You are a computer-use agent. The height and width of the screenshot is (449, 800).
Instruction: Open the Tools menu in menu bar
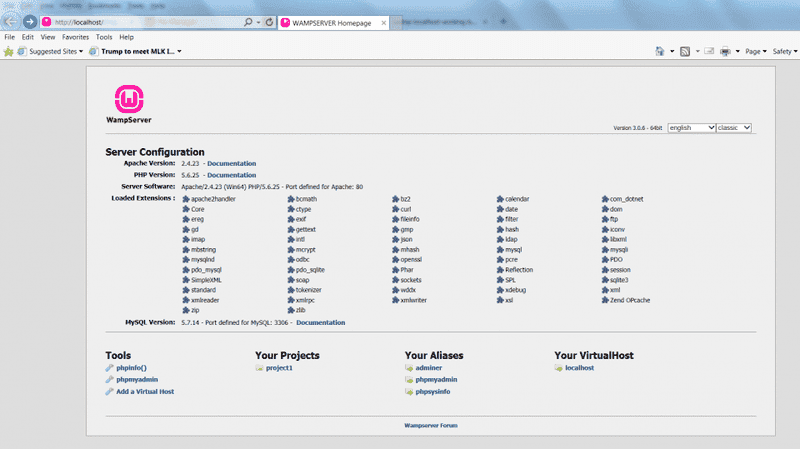[103, 36]
